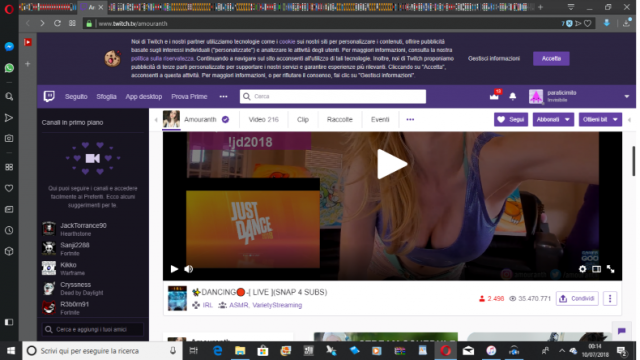This screenshot has width=640, height=360.
Task: Mute the stream volume speaker
Action: [189, 269]
